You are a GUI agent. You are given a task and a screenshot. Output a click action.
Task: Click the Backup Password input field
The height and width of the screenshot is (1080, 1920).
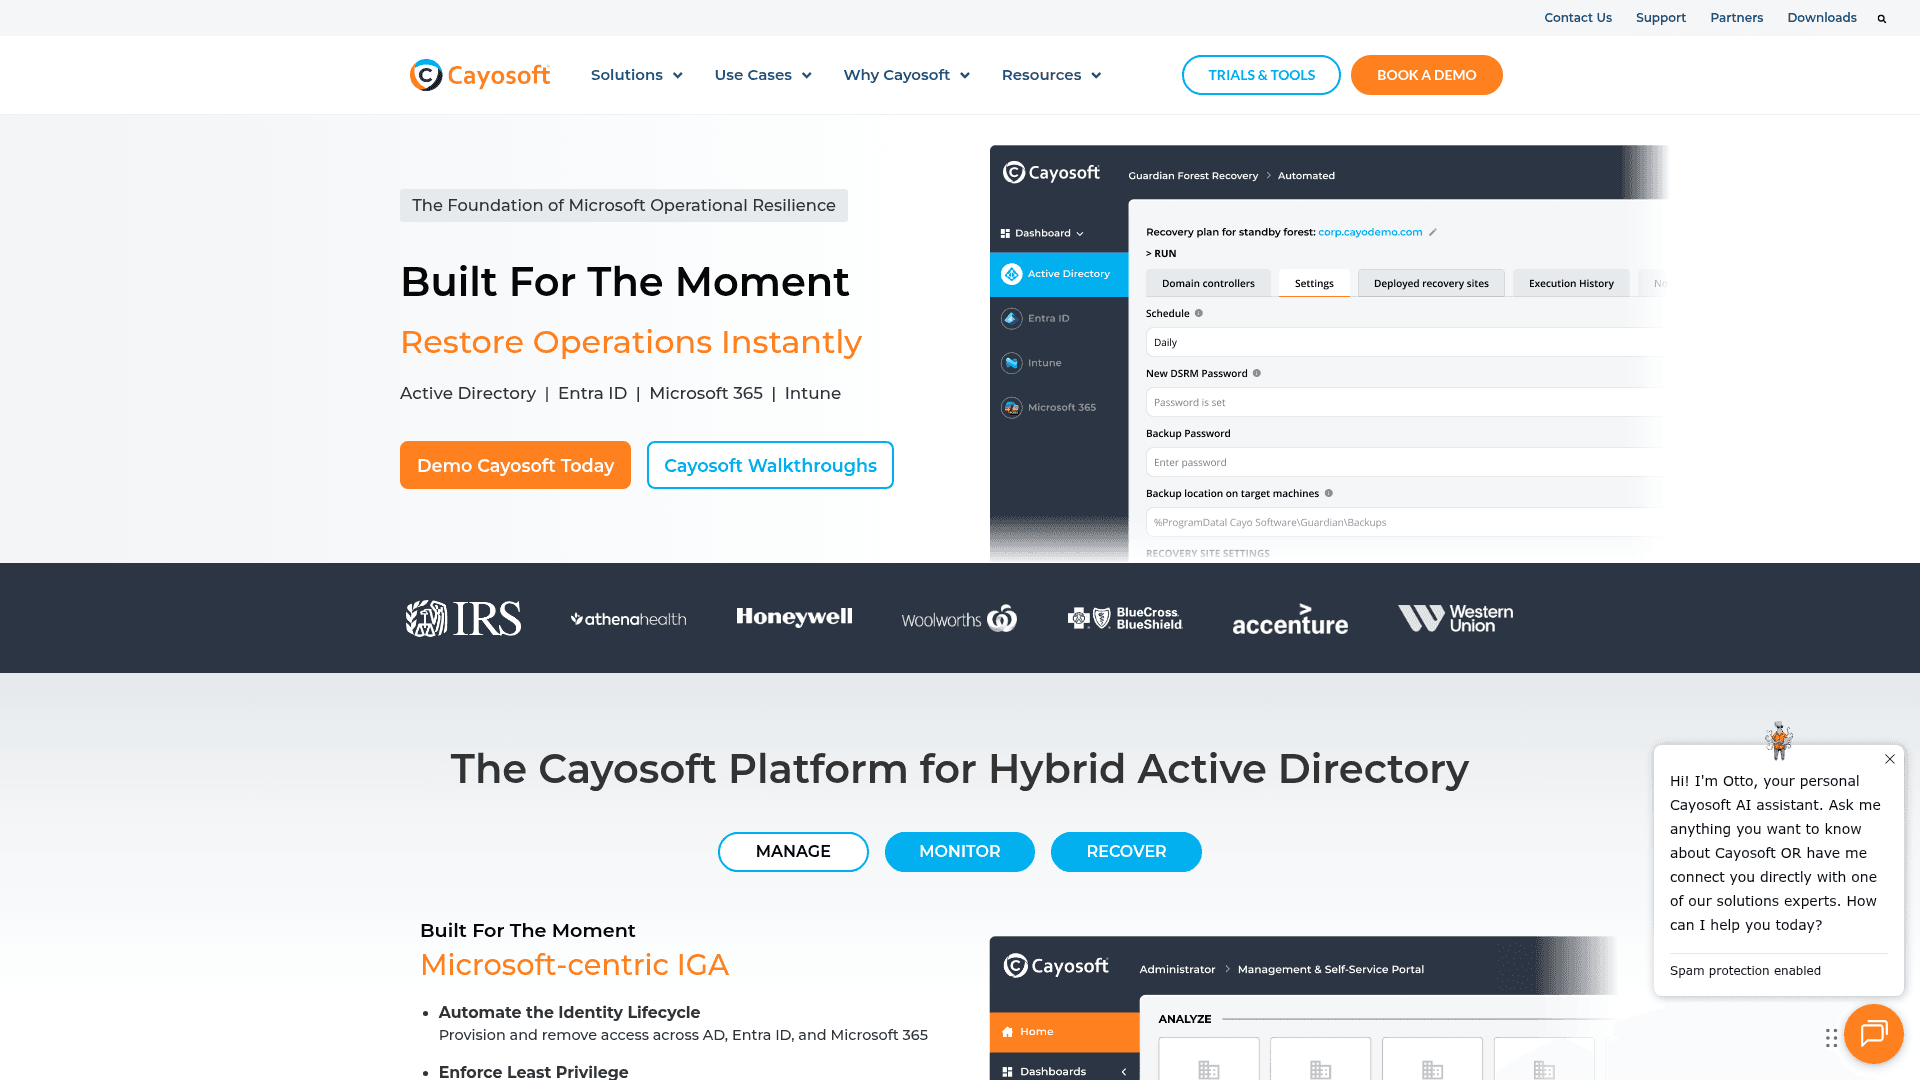tap(1407, 462)
